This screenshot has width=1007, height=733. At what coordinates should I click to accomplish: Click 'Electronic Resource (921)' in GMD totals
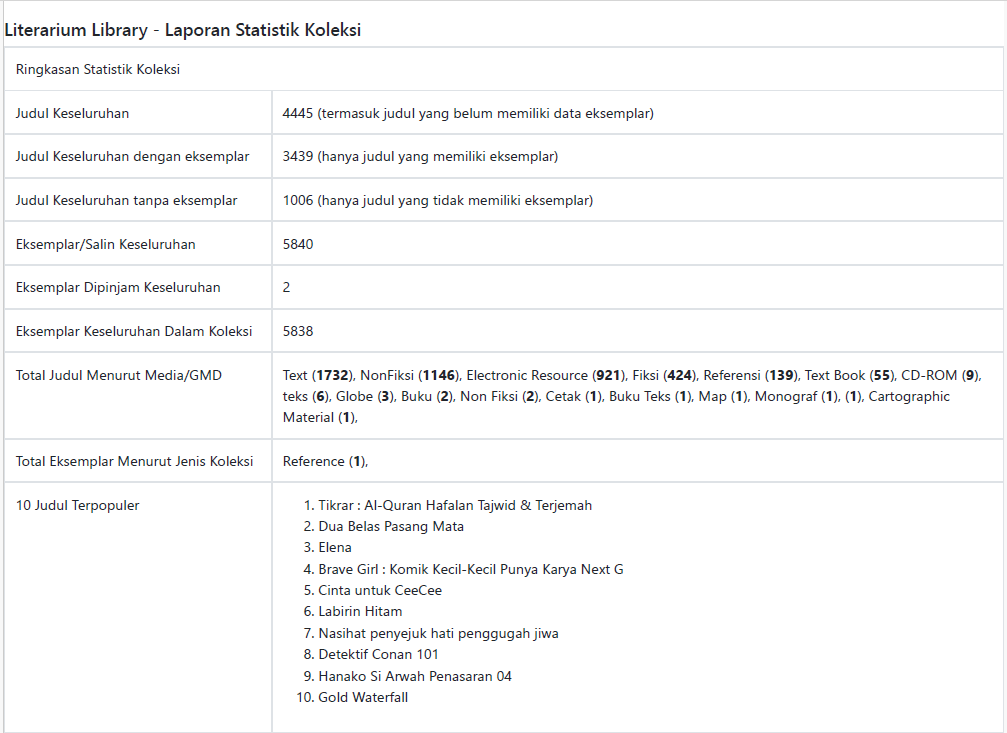pyautogui.click(x=545, y=375)
